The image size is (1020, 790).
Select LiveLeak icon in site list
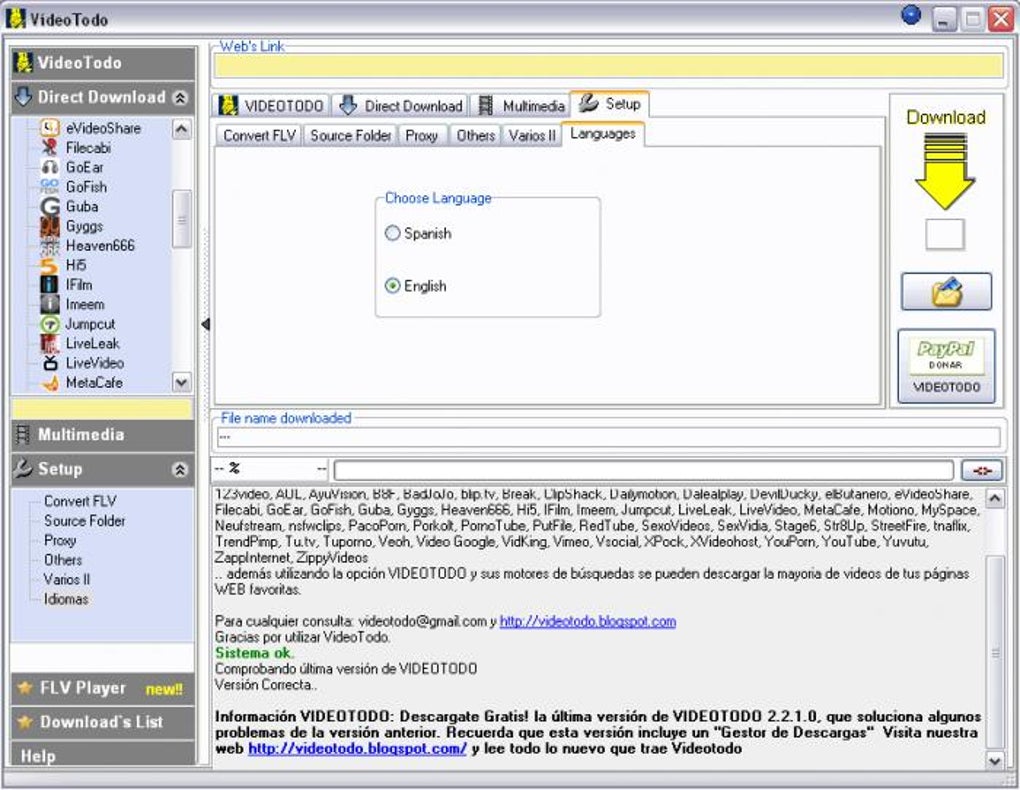tap(50, 344)
